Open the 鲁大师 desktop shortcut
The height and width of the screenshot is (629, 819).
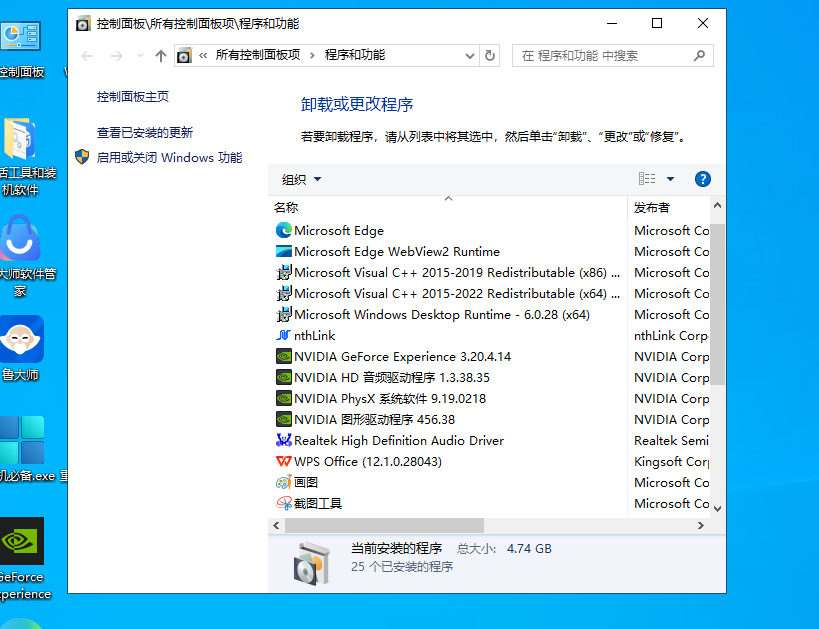[x=21, y=348]
